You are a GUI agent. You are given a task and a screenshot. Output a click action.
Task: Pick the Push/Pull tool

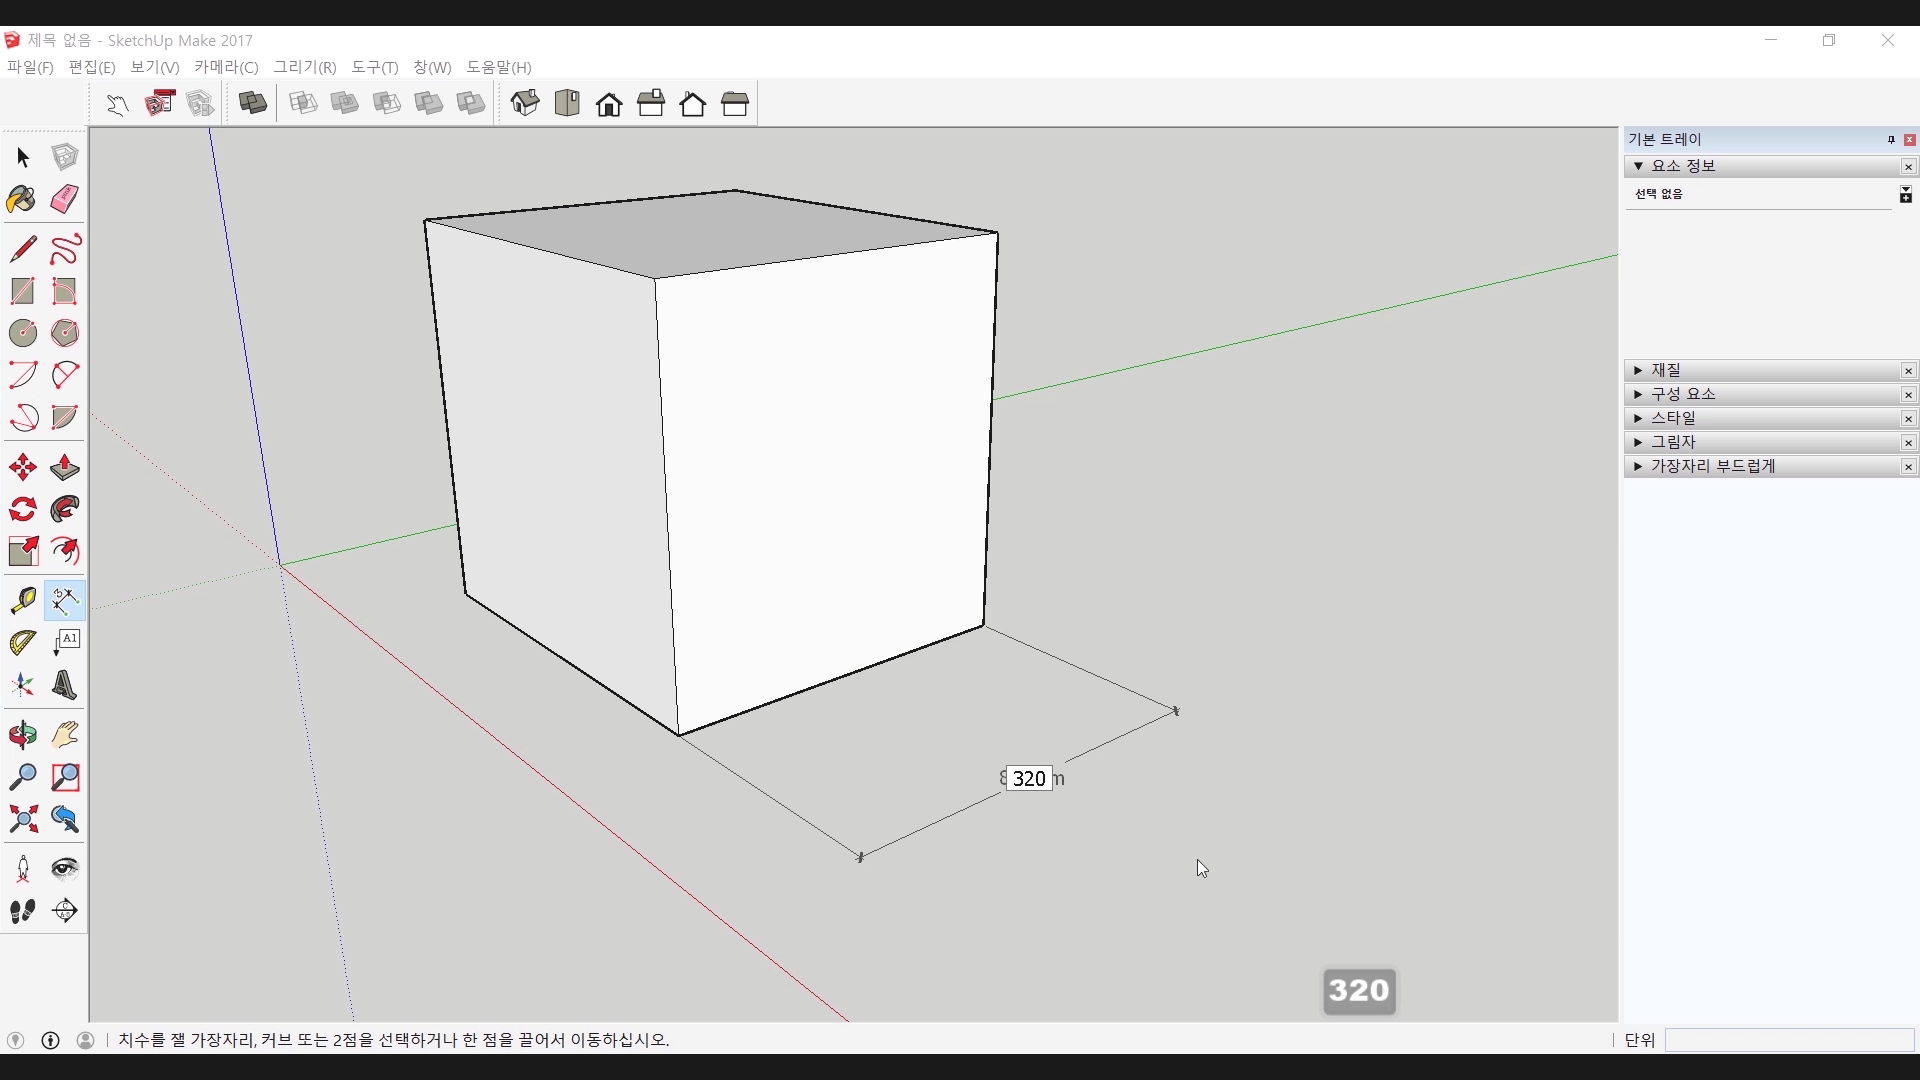pyautogui.click(x=65, y=467)
